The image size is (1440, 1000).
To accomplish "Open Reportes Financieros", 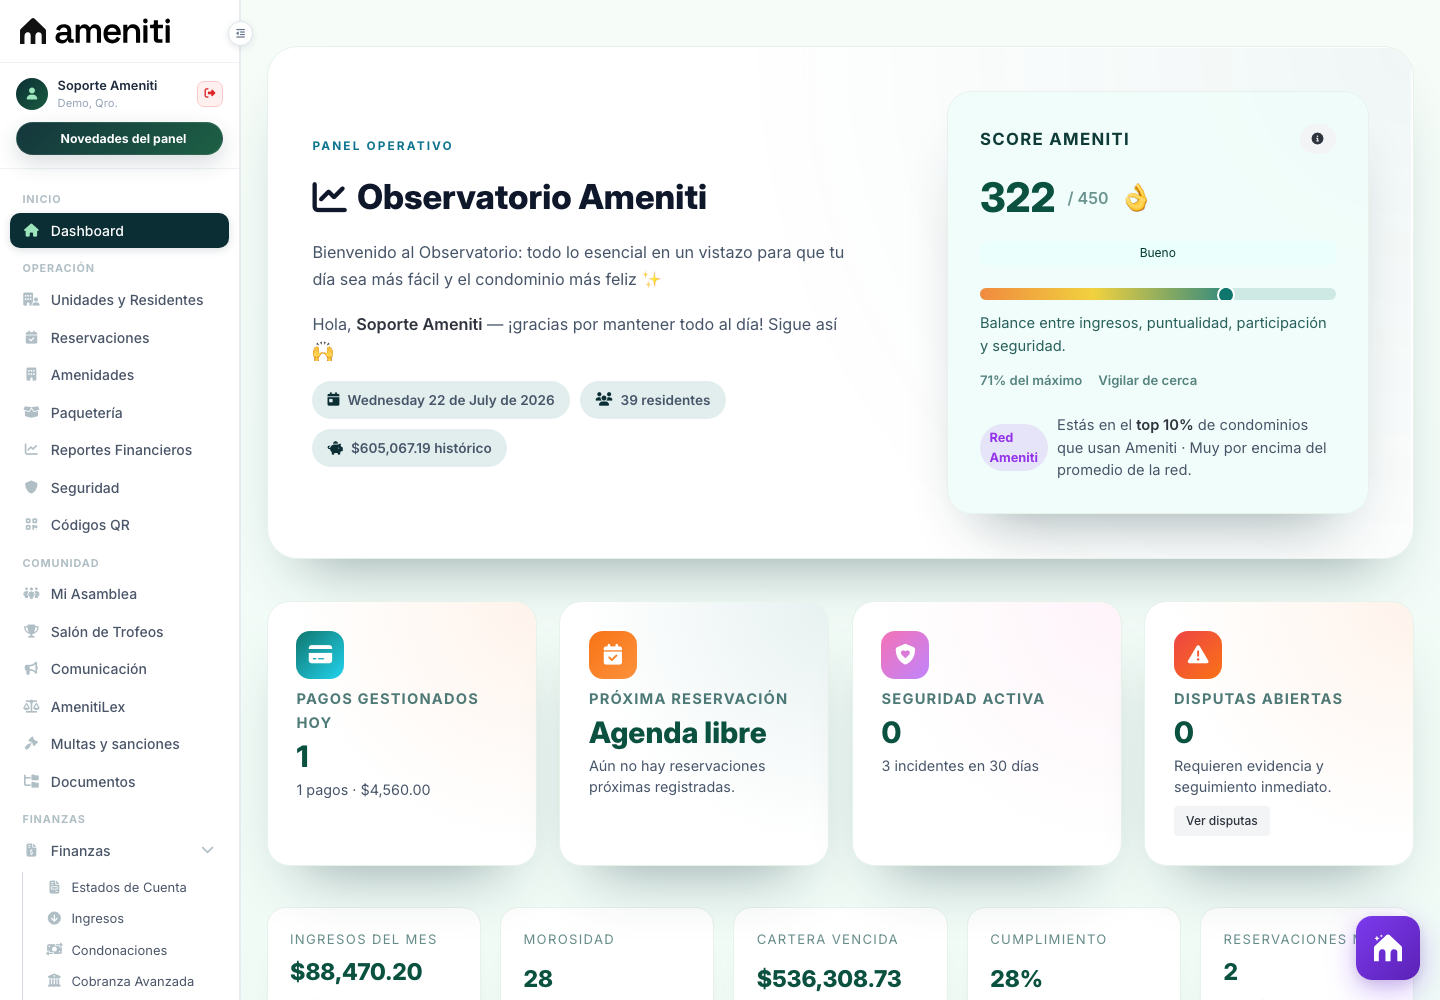I will tap(119, 450).
